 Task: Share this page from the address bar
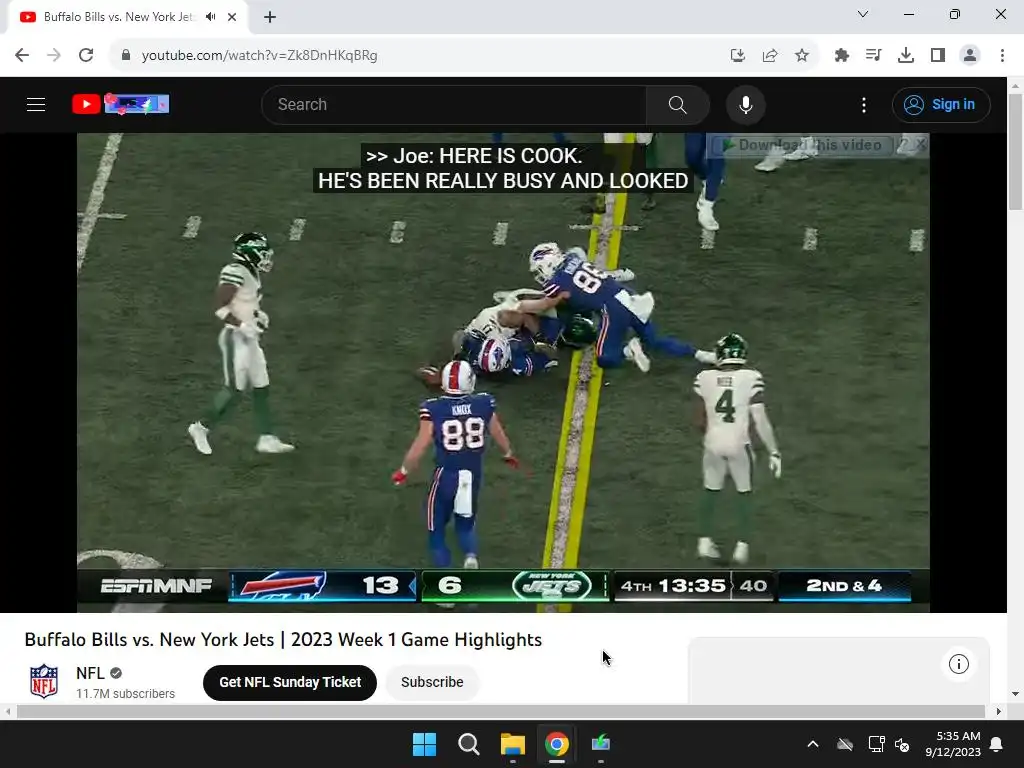pos(770,56)
